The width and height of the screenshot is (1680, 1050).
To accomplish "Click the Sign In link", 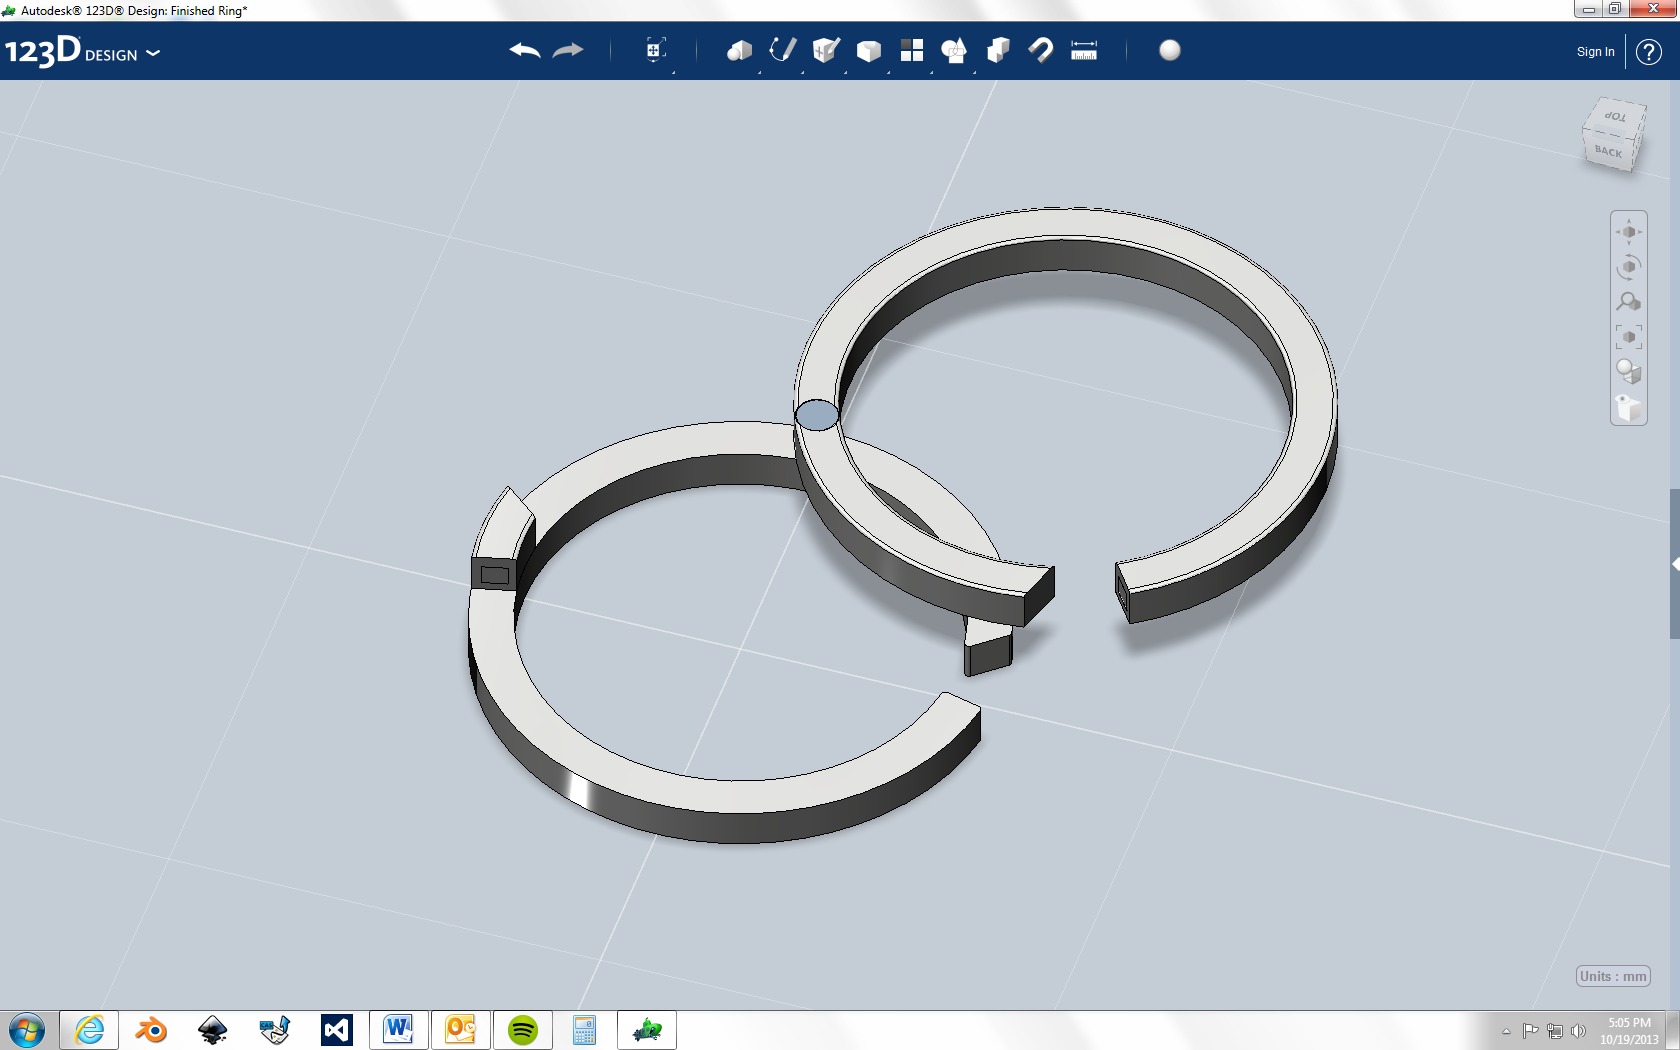I will pos(1594,51).
